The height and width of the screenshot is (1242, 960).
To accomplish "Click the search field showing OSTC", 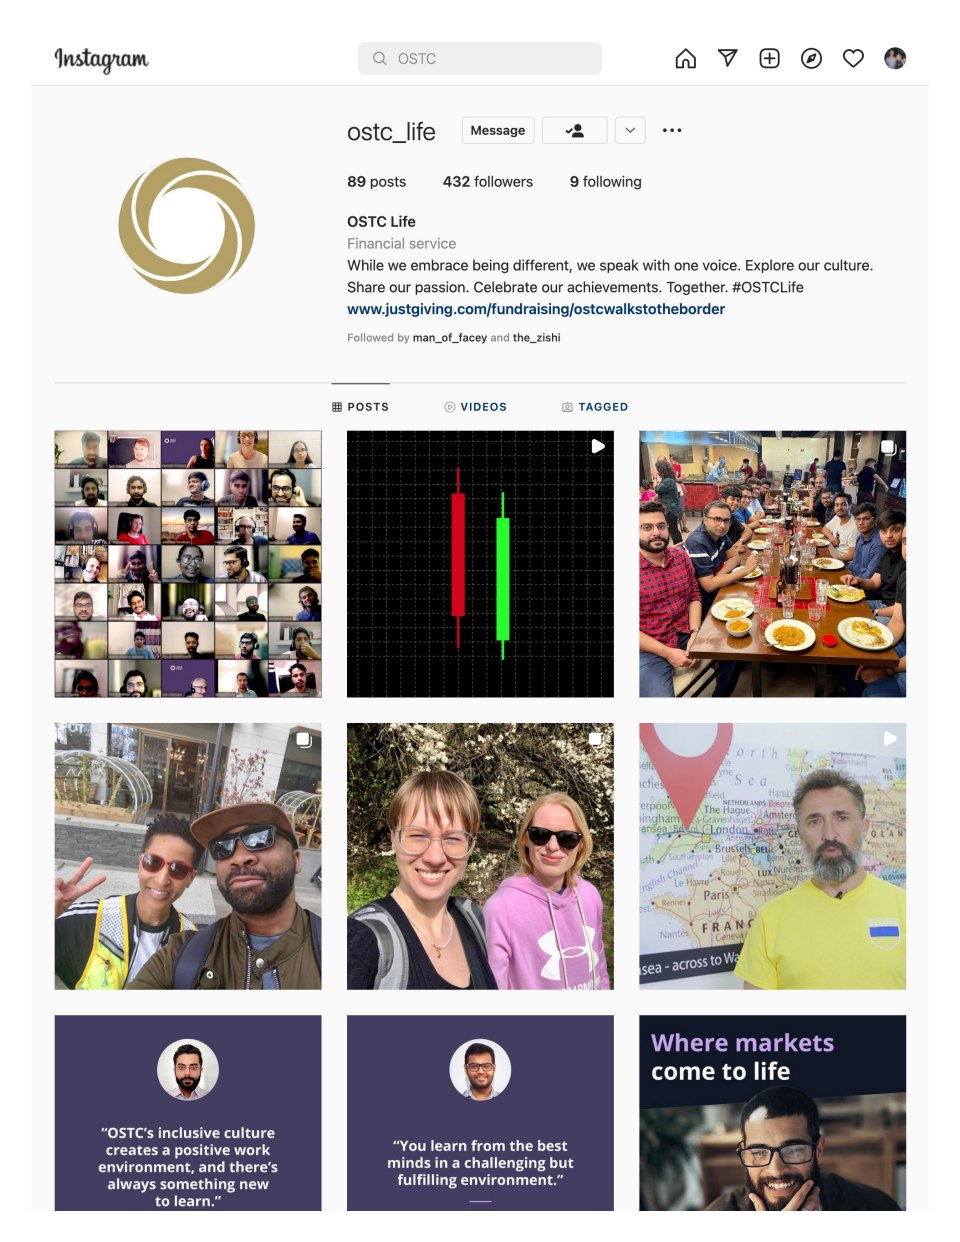I will (x=480, y=58).
